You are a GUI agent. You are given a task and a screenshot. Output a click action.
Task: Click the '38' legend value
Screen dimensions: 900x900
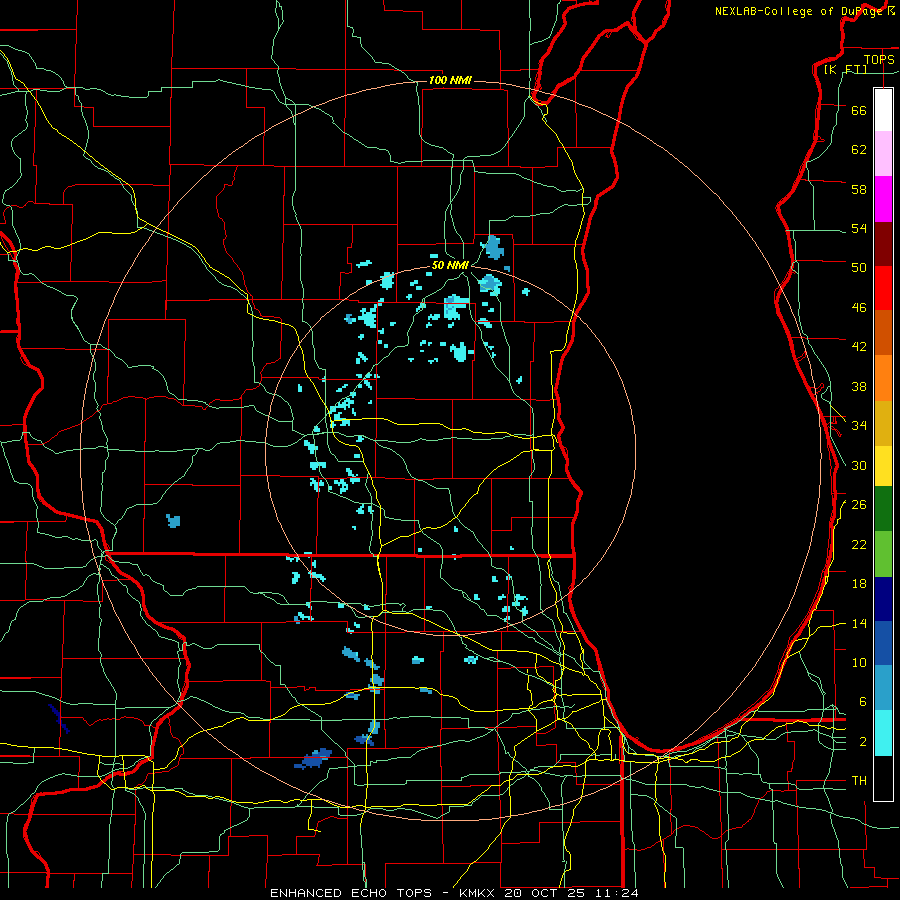pos(859,386)
